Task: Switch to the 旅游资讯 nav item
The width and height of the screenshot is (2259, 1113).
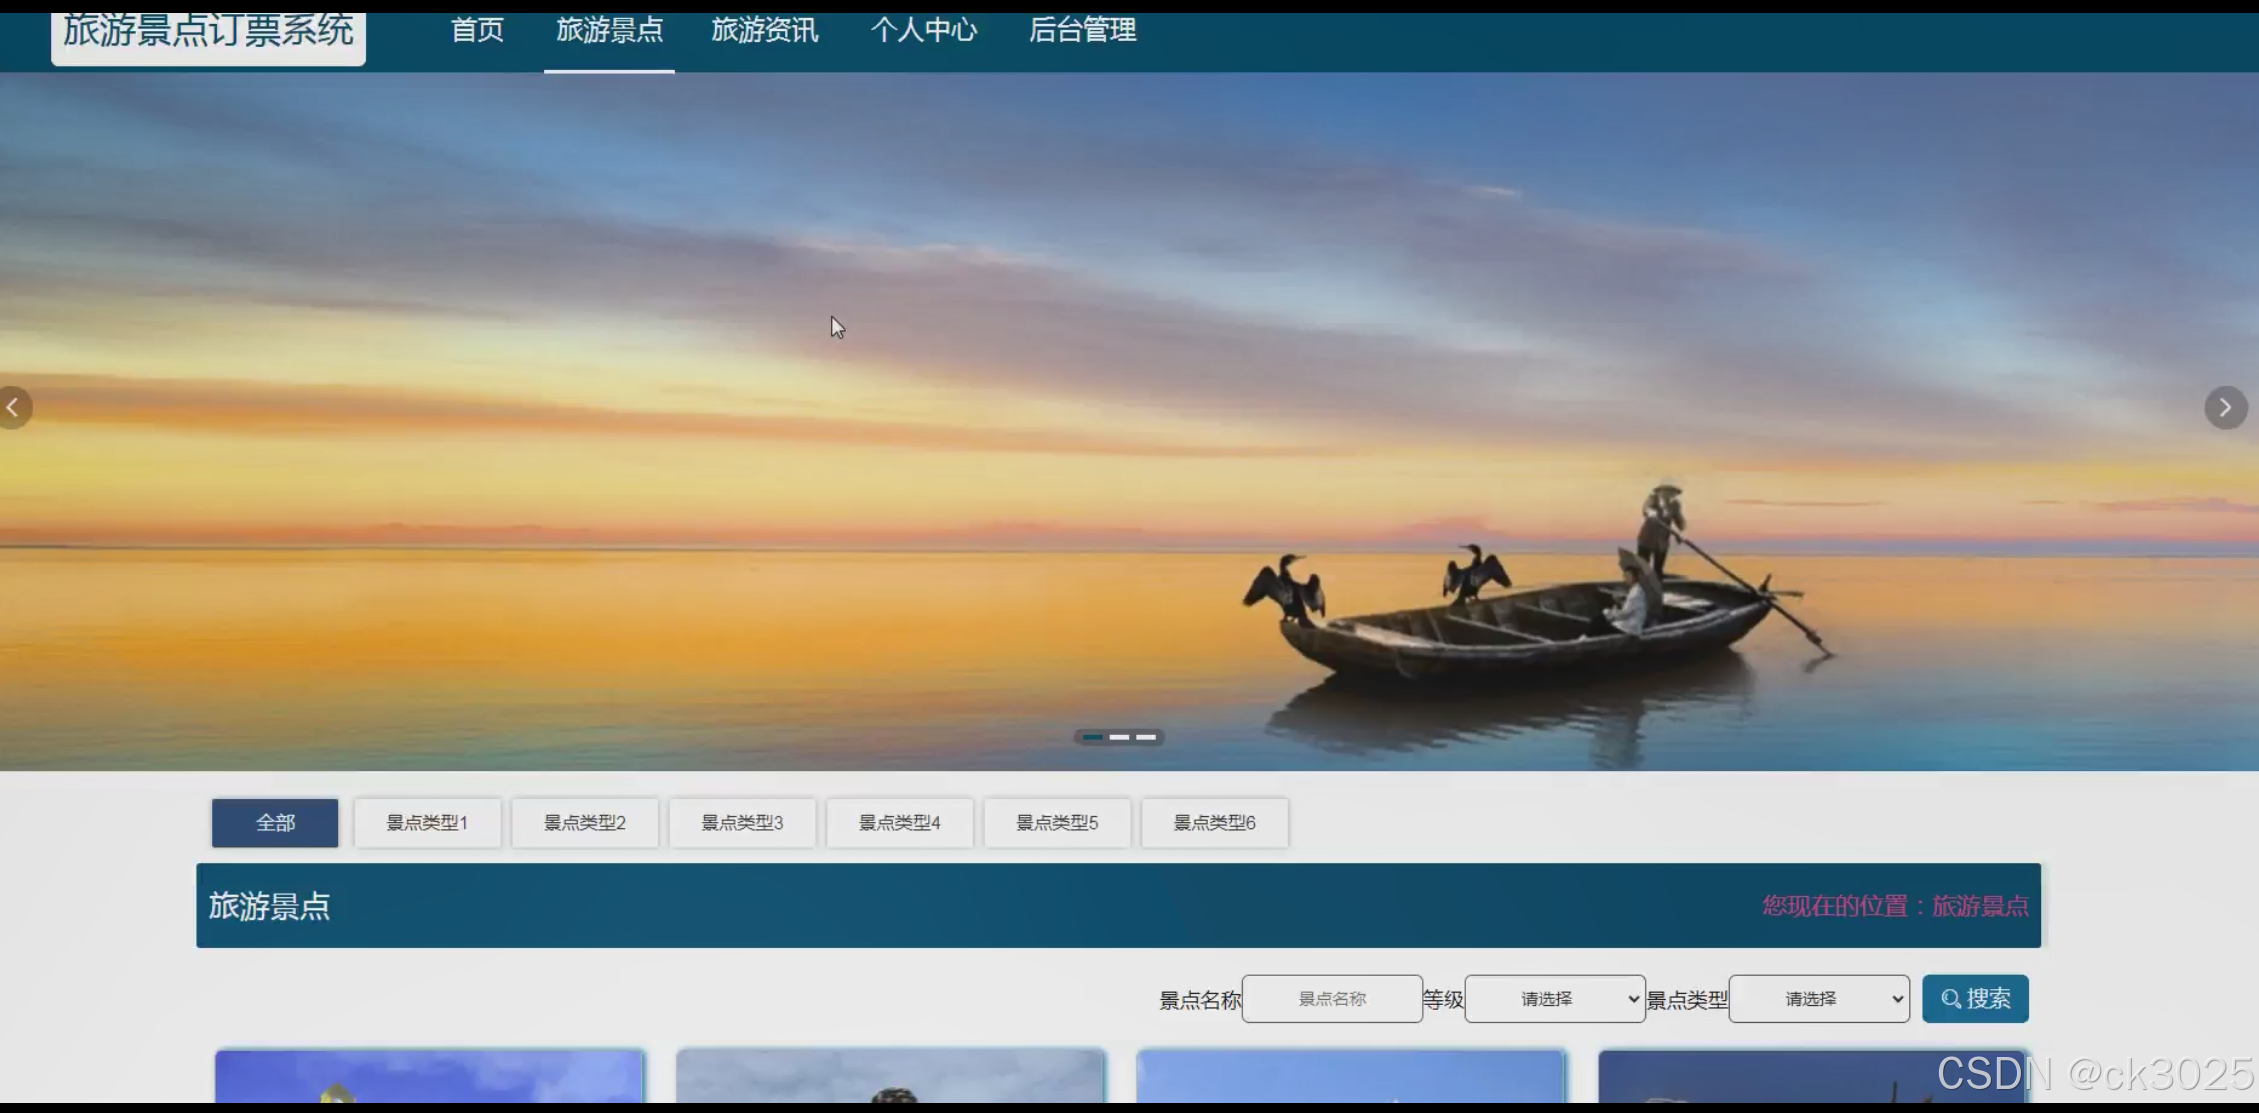Action: click(764, 31)
